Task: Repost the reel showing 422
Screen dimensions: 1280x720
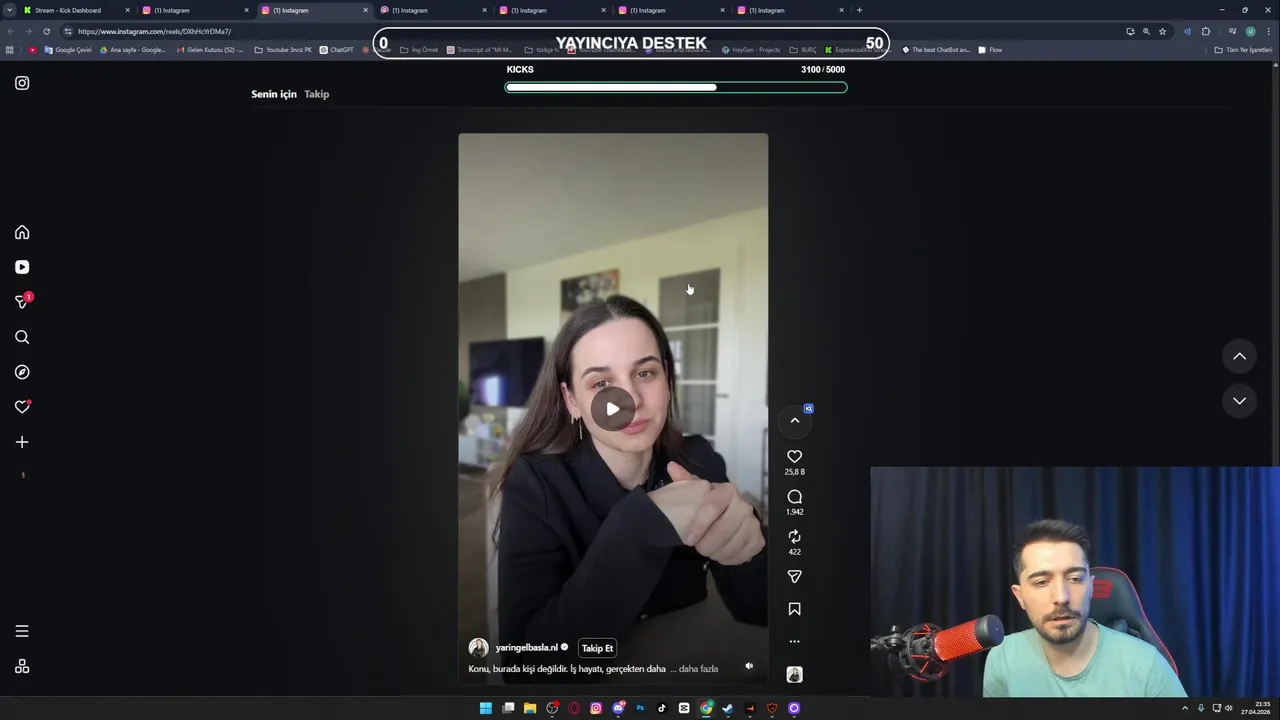Action: click(x=794, y=537)
